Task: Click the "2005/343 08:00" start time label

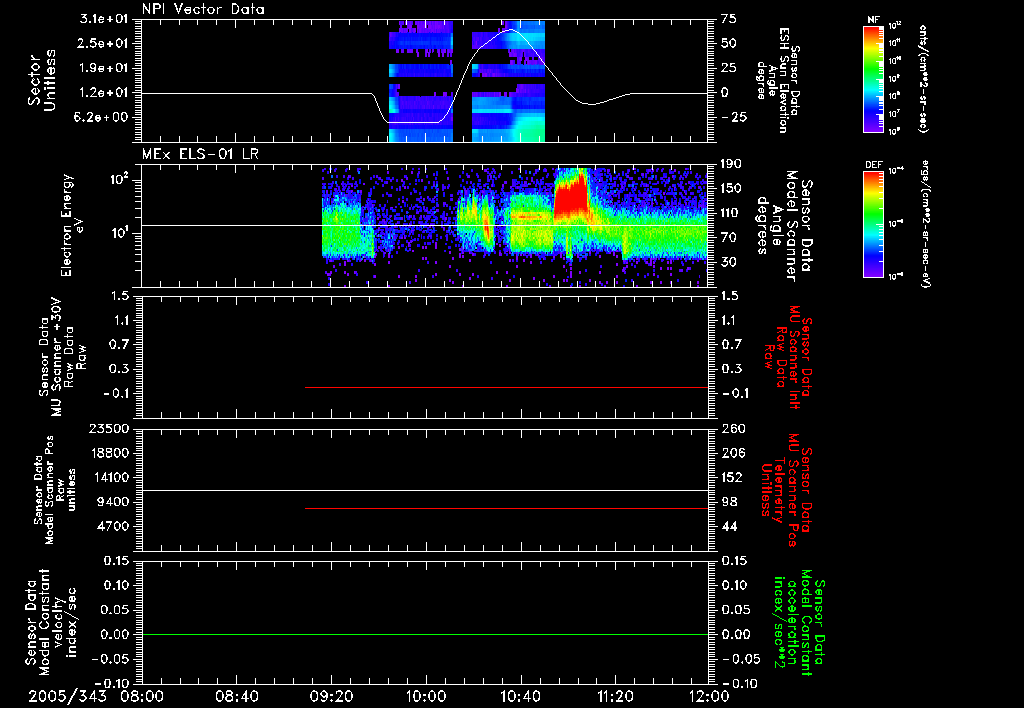Action: [x=96, y=697]
